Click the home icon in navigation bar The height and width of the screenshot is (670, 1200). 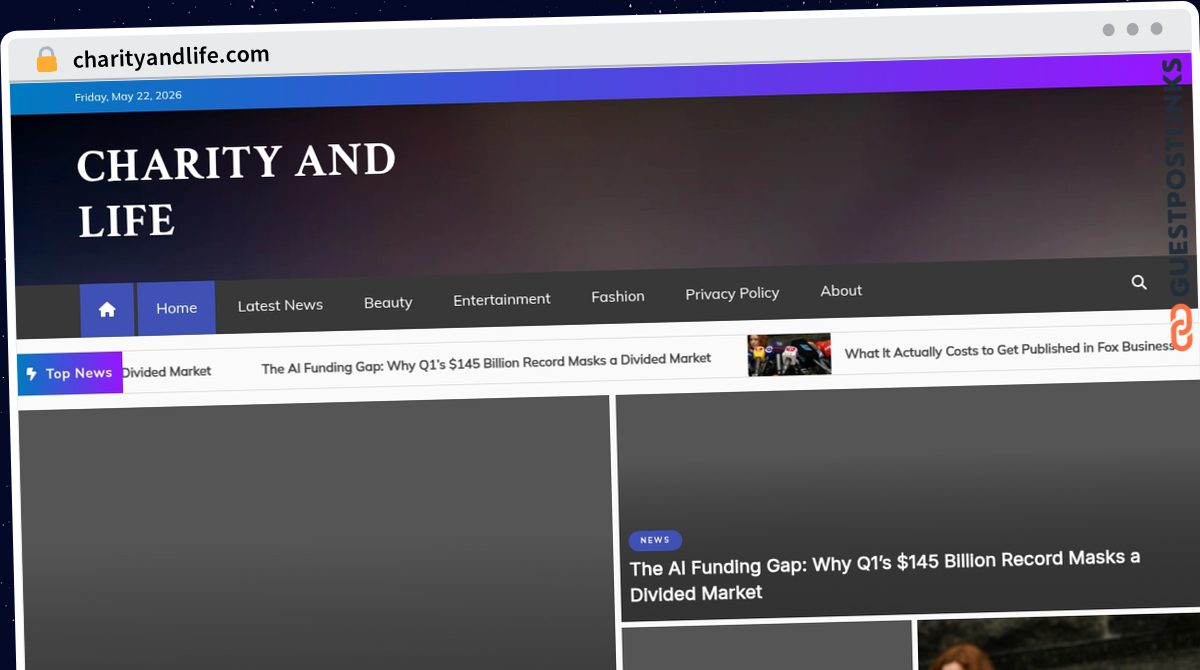[x=107, y=310]
